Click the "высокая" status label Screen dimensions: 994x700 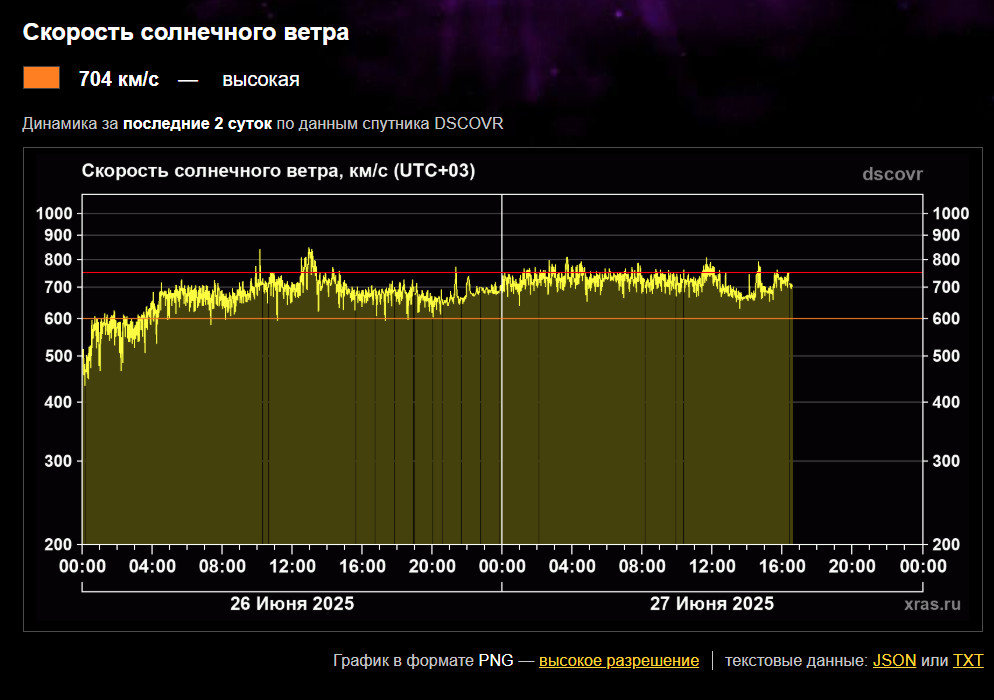pos(260,80)
